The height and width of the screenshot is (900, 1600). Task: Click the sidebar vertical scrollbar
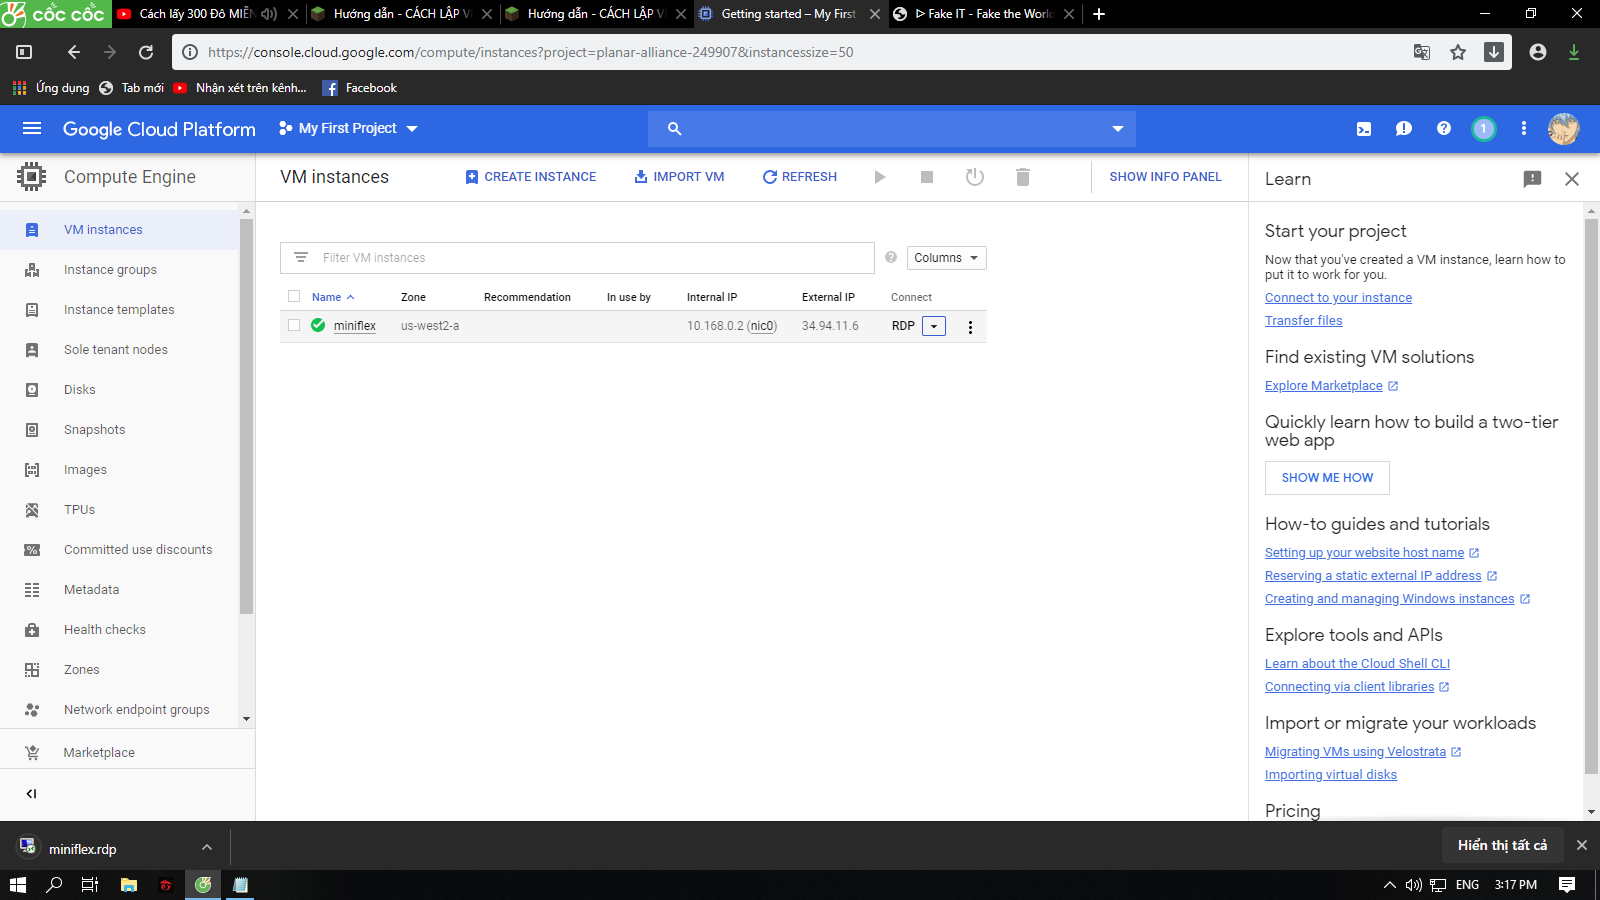point(247,415)
